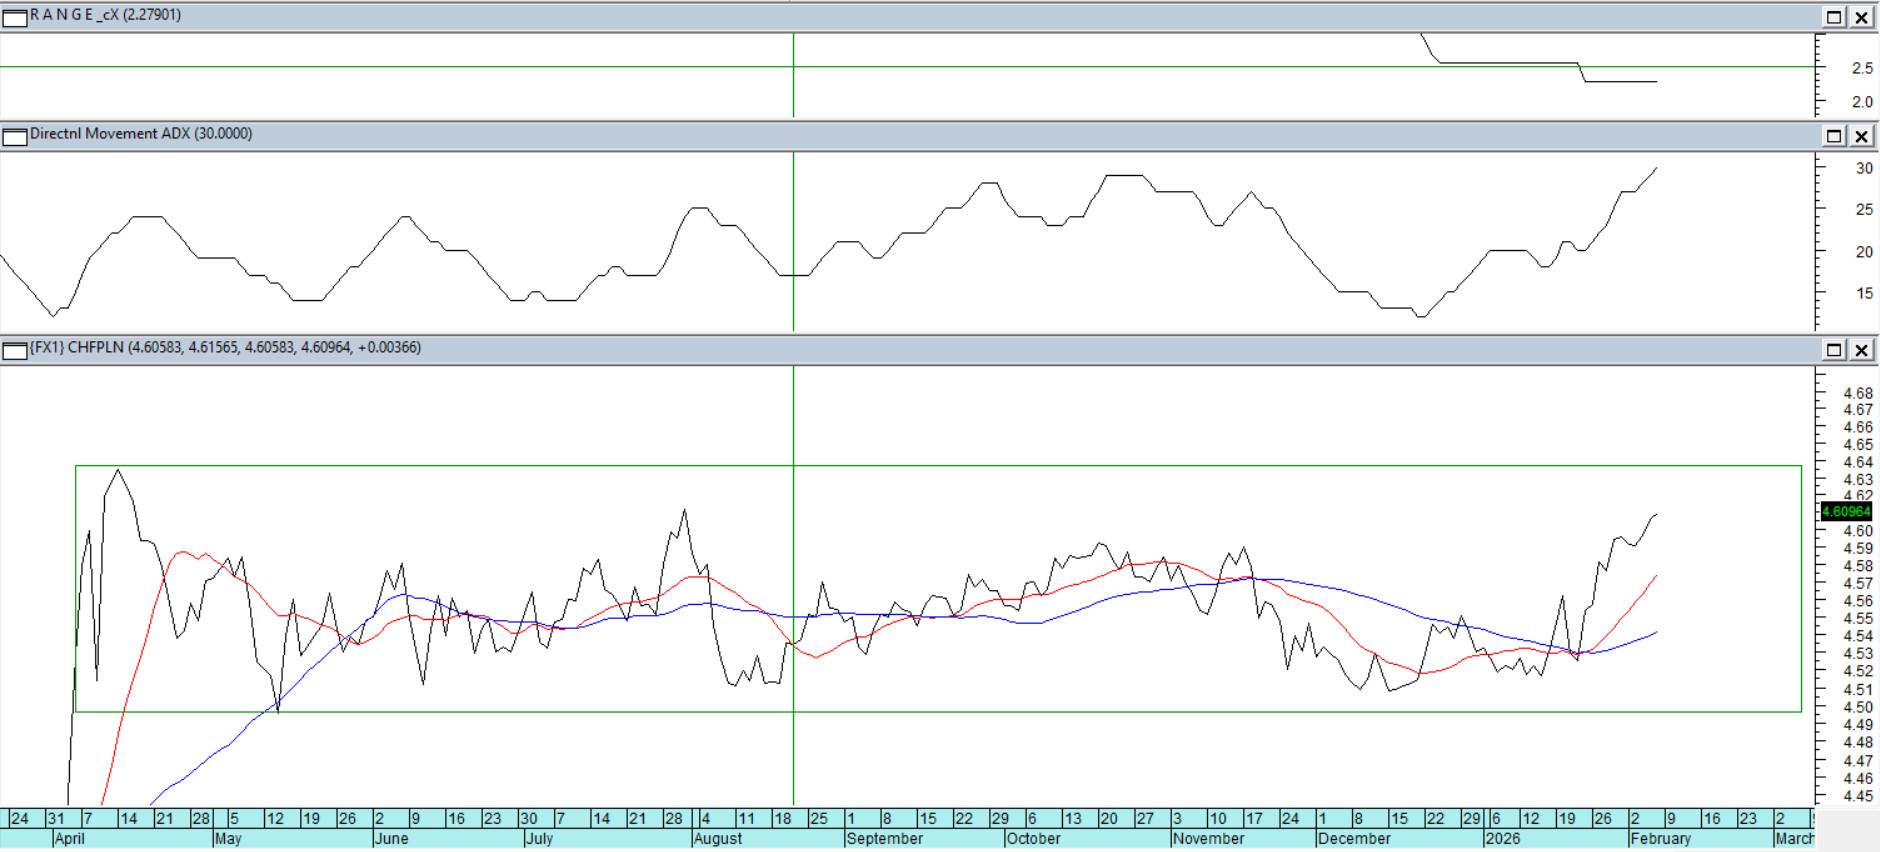Click the RANGE_cX (2.27901) pane title
Screen dimensions: 1880x852
(x=105, y=15)
